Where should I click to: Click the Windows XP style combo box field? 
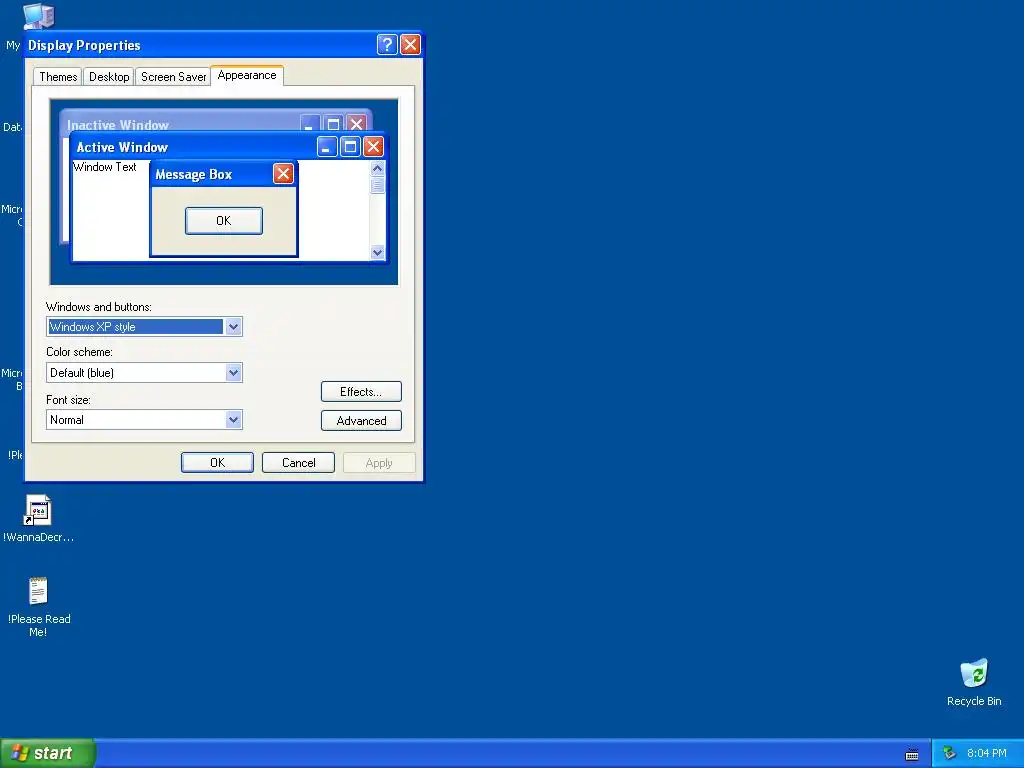pyautogui.click(x=144, y=327)
